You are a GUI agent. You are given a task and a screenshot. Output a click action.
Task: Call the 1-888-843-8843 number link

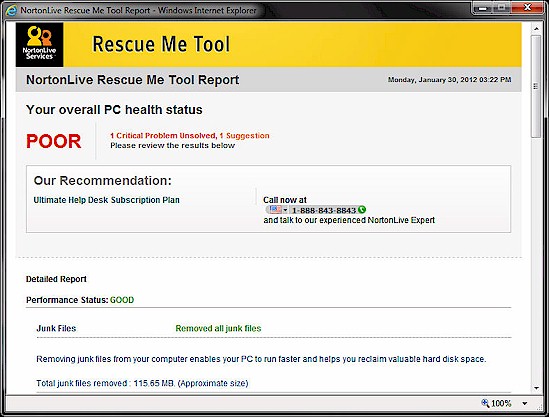pos(324,210)
